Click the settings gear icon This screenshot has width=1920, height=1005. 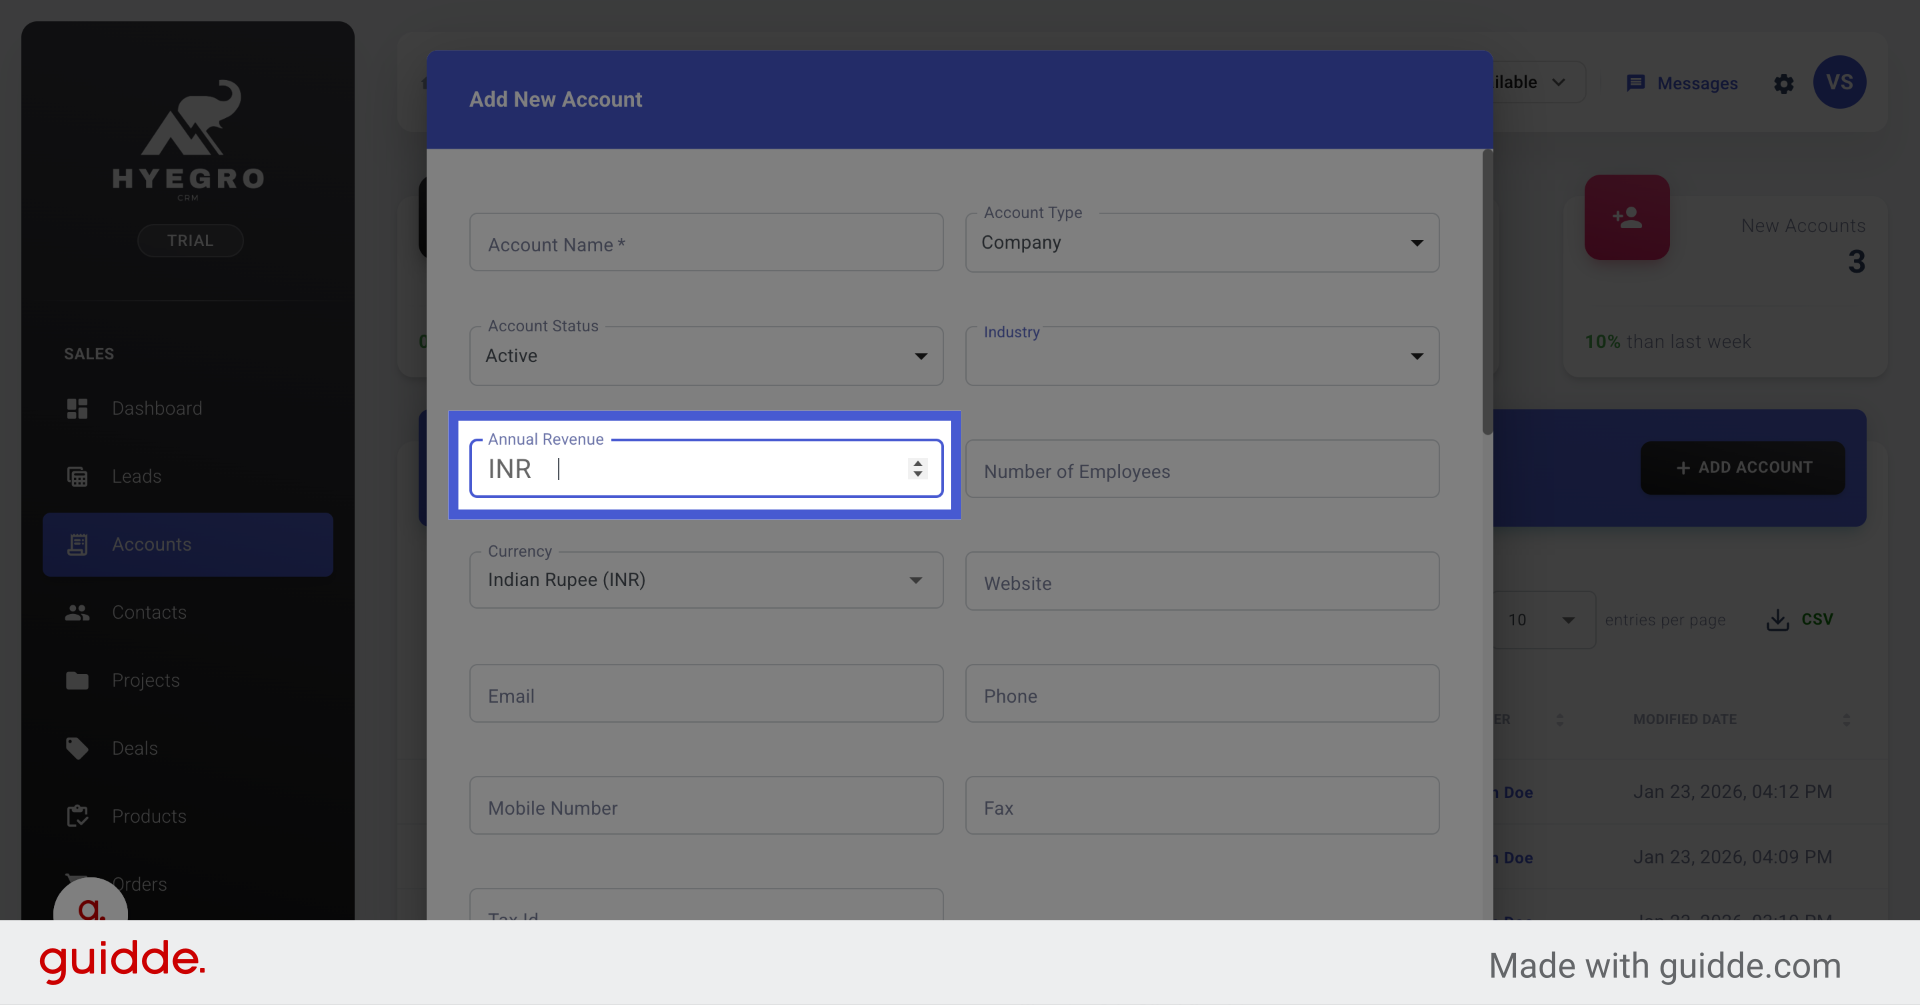[x=1784, y=84]
